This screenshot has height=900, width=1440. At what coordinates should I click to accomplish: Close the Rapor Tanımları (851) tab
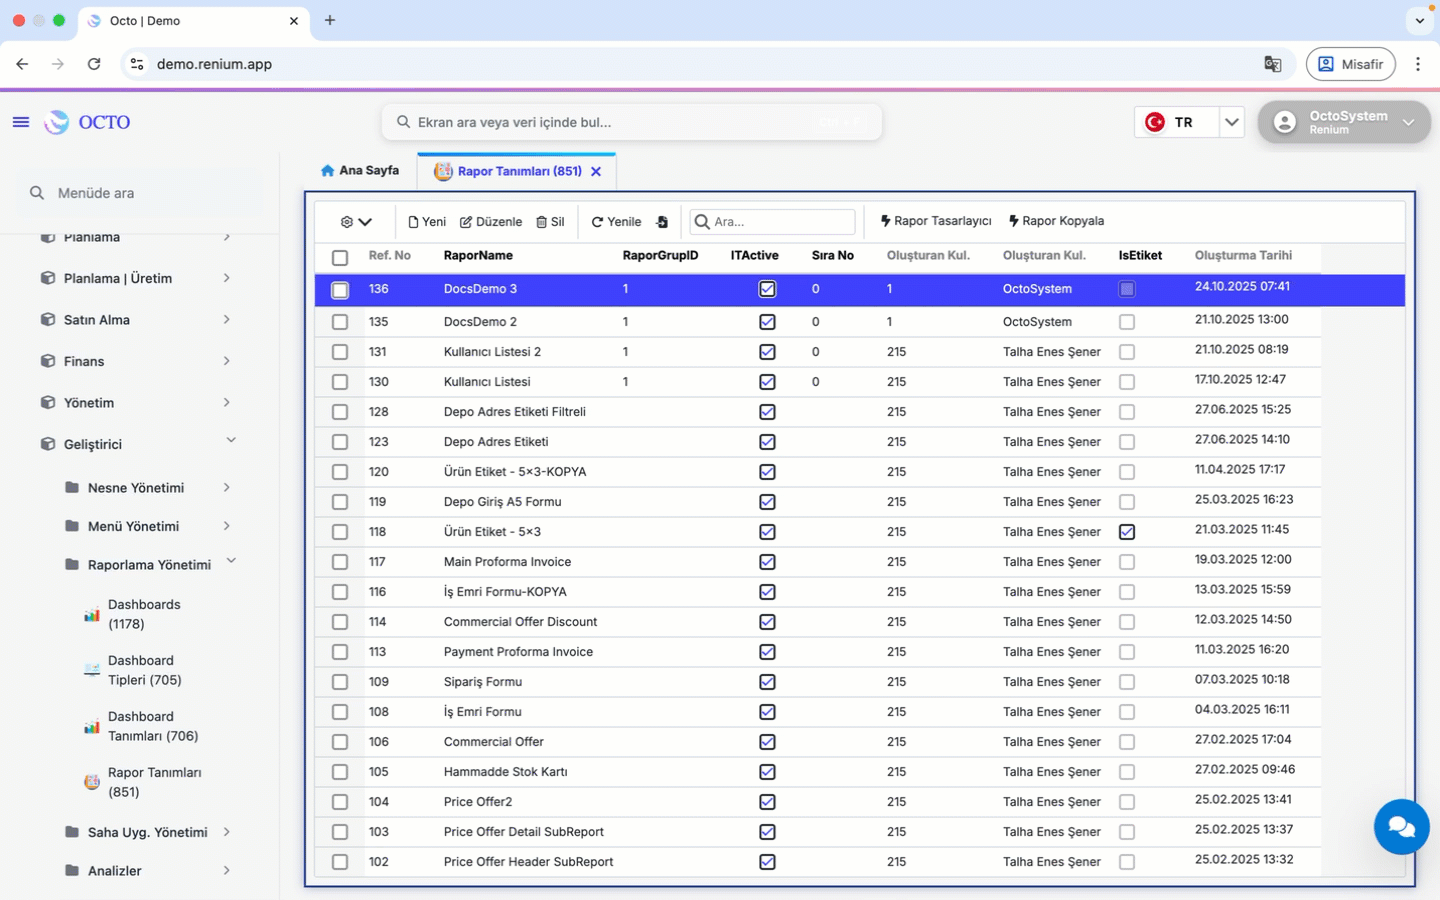coord(596,172)
